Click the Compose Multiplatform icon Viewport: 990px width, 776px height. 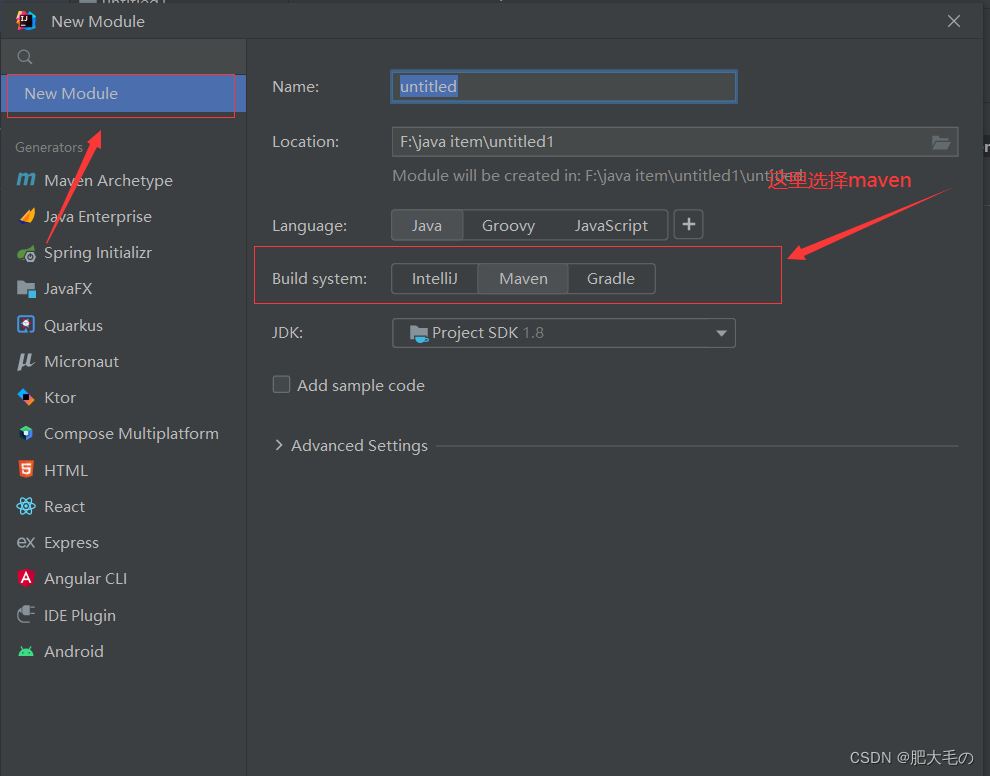(x=26, y=433)
